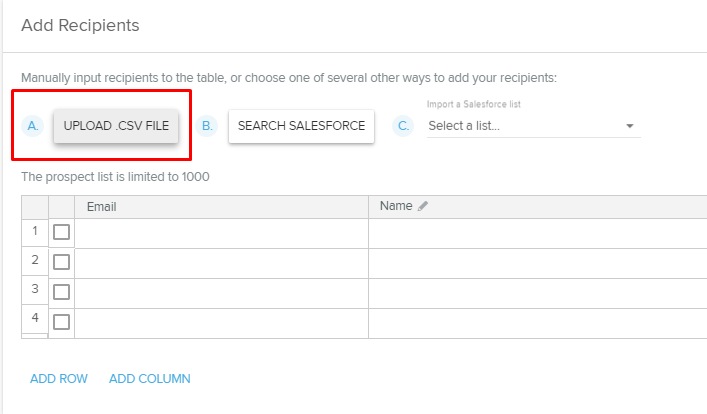Check the checkbox in row 1
This screenshot has width=707, height=414.
[x=61, y=232]
